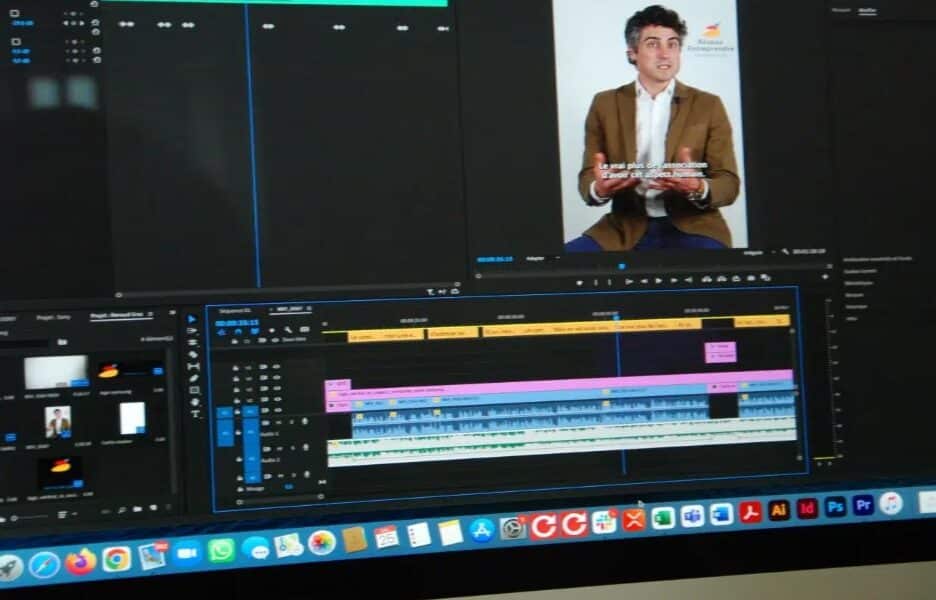
Task: Open the Modifier tab in right panel
Action: click(867, 11)
